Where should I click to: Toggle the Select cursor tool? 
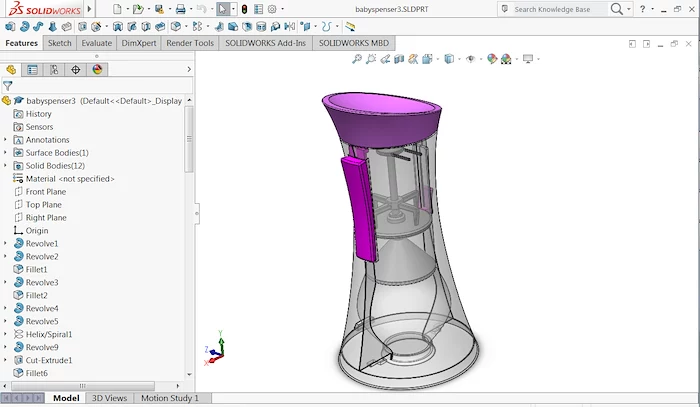[223, 9]
